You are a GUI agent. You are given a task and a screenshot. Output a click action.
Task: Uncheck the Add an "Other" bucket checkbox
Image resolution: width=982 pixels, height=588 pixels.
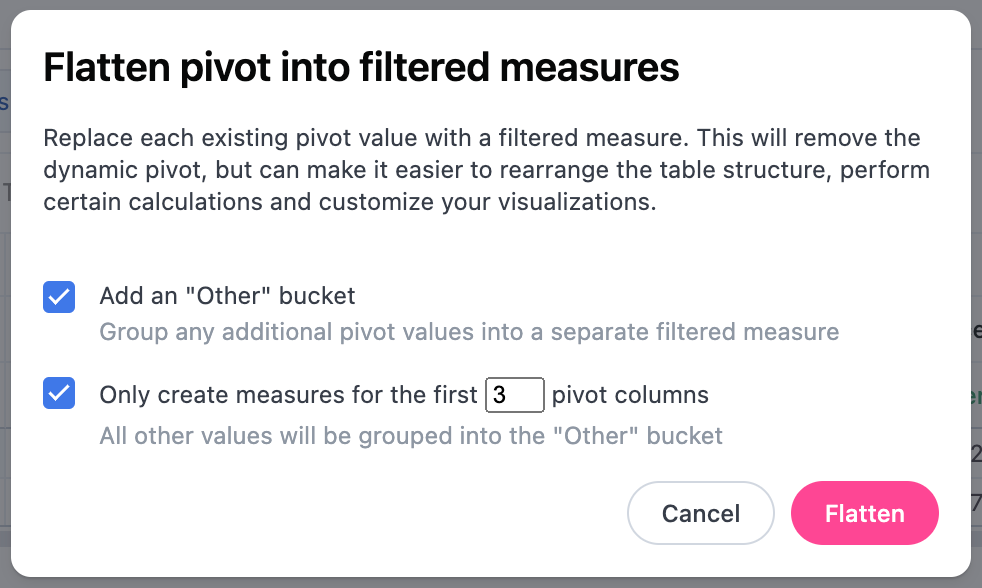pos(59,297)
